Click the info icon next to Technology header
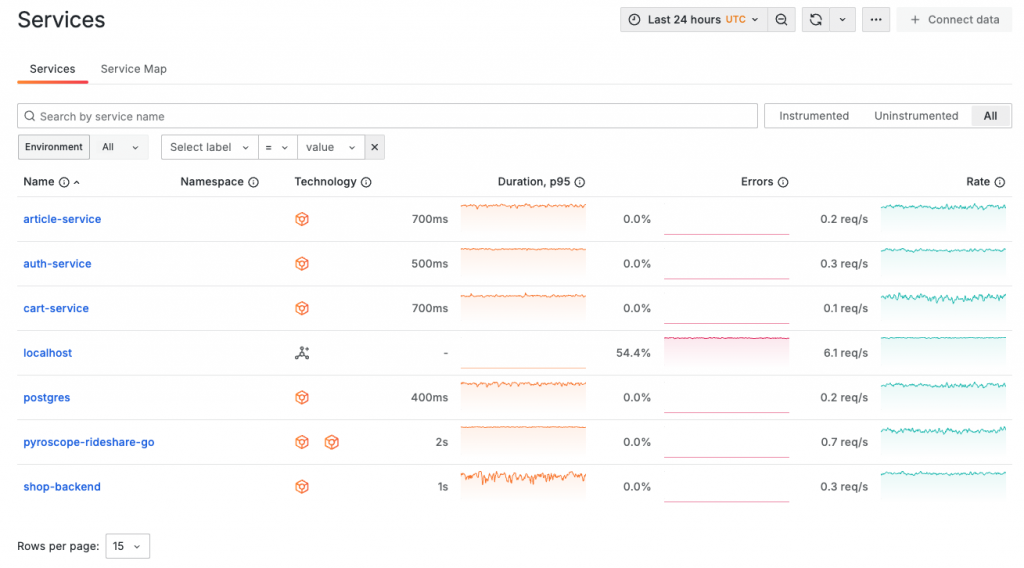 coord(366,182)
